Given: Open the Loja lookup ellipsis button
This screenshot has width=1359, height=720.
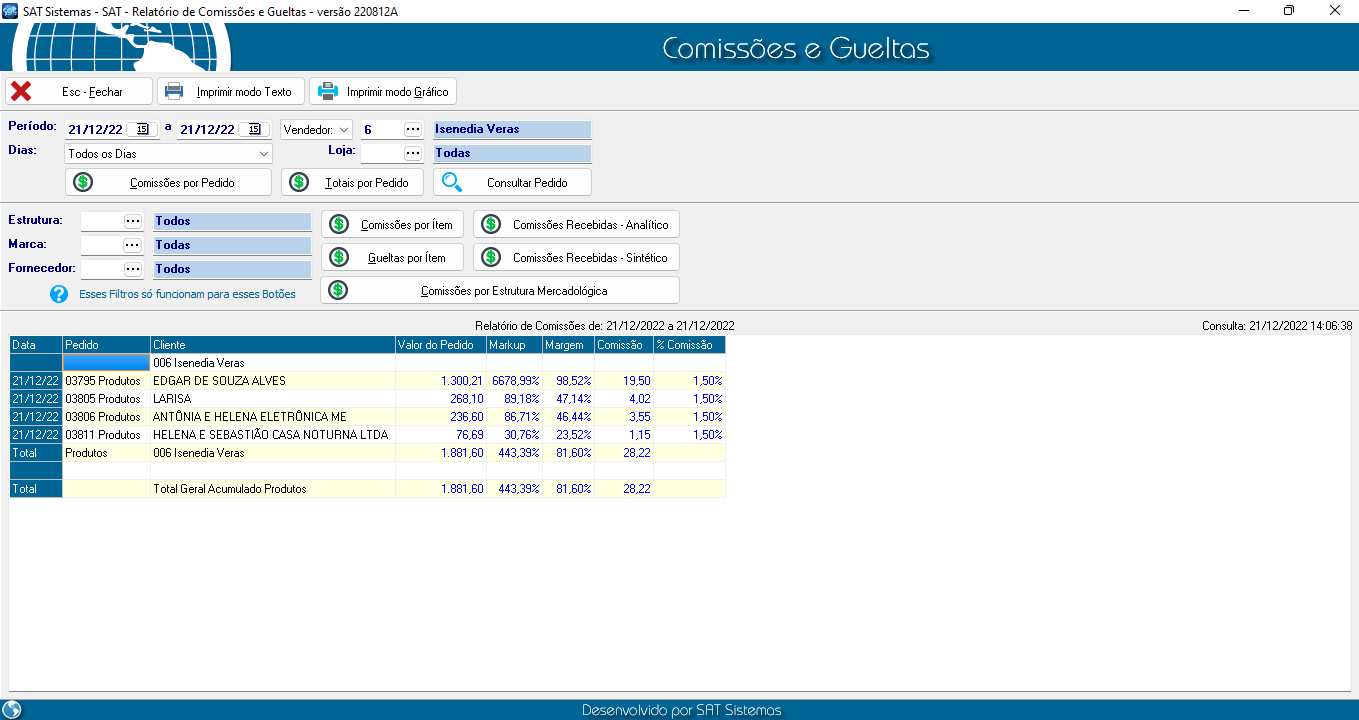Looking at the screenshot, I should (x=413, y=153).
